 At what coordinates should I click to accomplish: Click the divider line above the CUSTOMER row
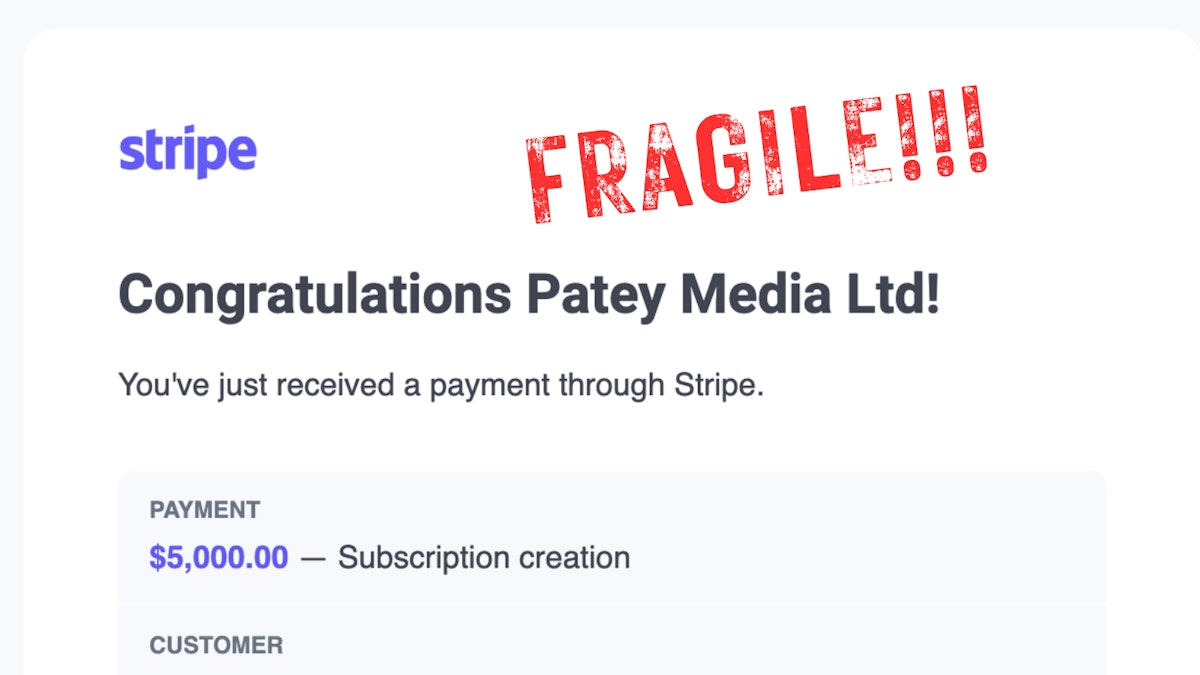[612, 604]
